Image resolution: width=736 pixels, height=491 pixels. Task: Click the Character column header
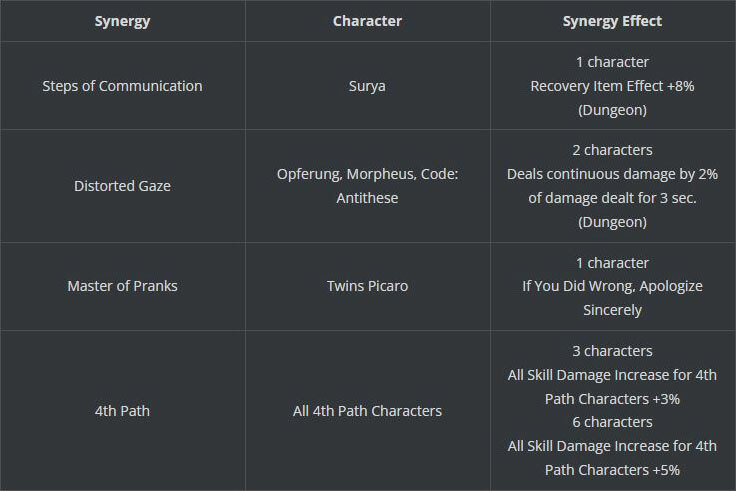pyautogui.click(x=368, y=21)
